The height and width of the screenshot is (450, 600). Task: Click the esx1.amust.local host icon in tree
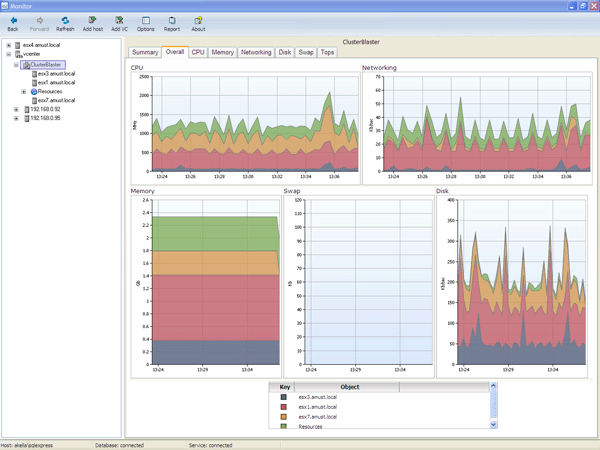34,83
